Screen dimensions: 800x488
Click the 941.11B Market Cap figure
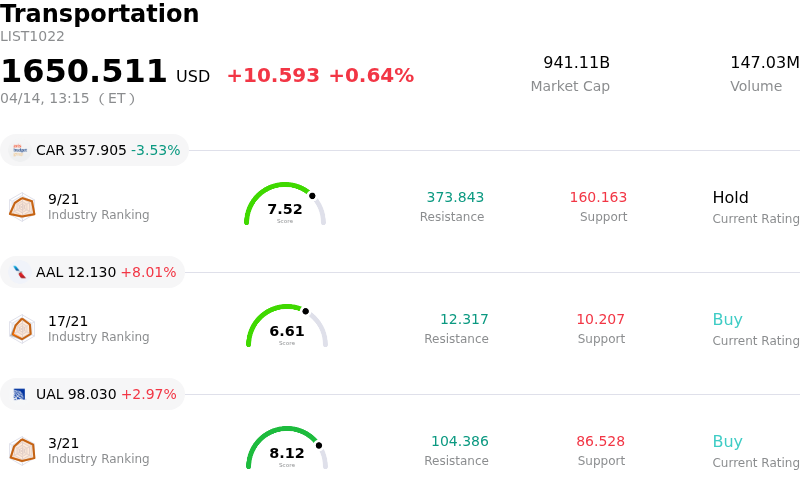pos(576,63)
